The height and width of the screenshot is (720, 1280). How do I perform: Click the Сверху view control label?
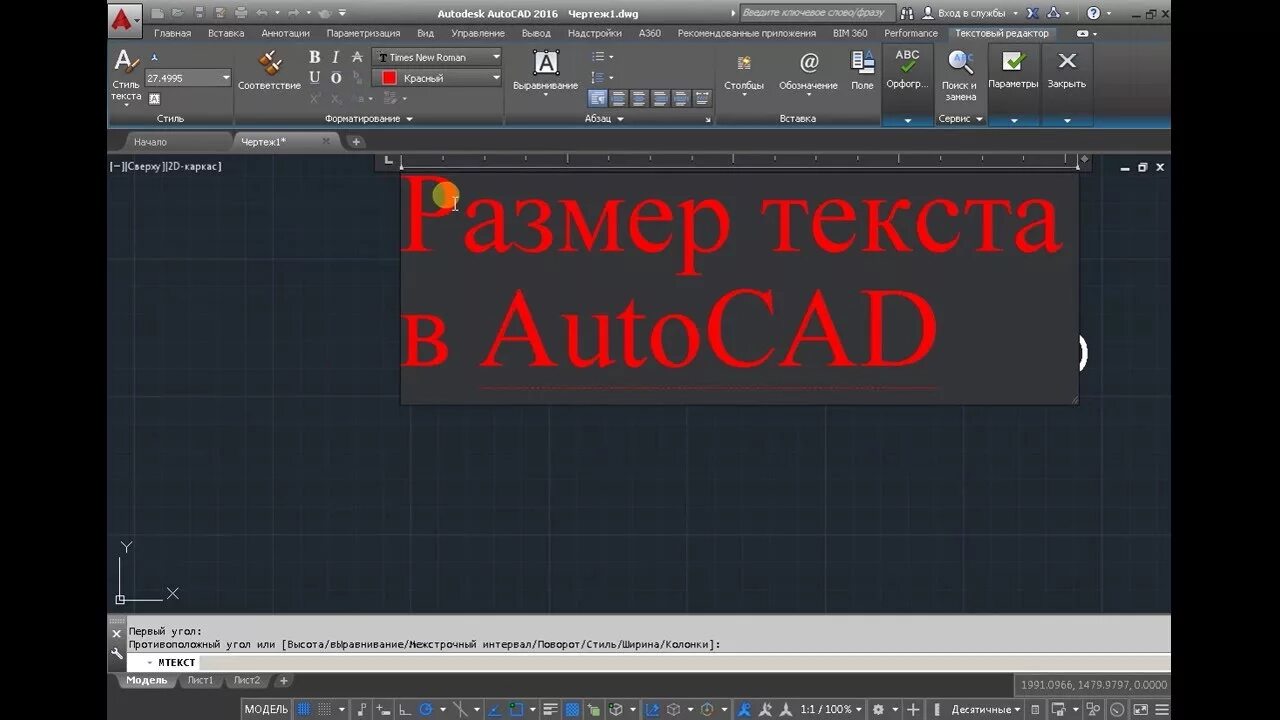click(x=144, y=166)
